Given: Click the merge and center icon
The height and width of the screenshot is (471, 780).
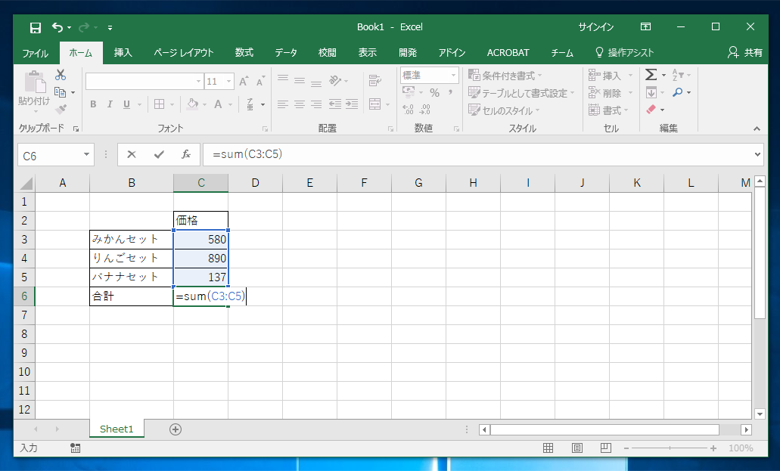Looking at the screenshot, I should (x=375, y=104).
